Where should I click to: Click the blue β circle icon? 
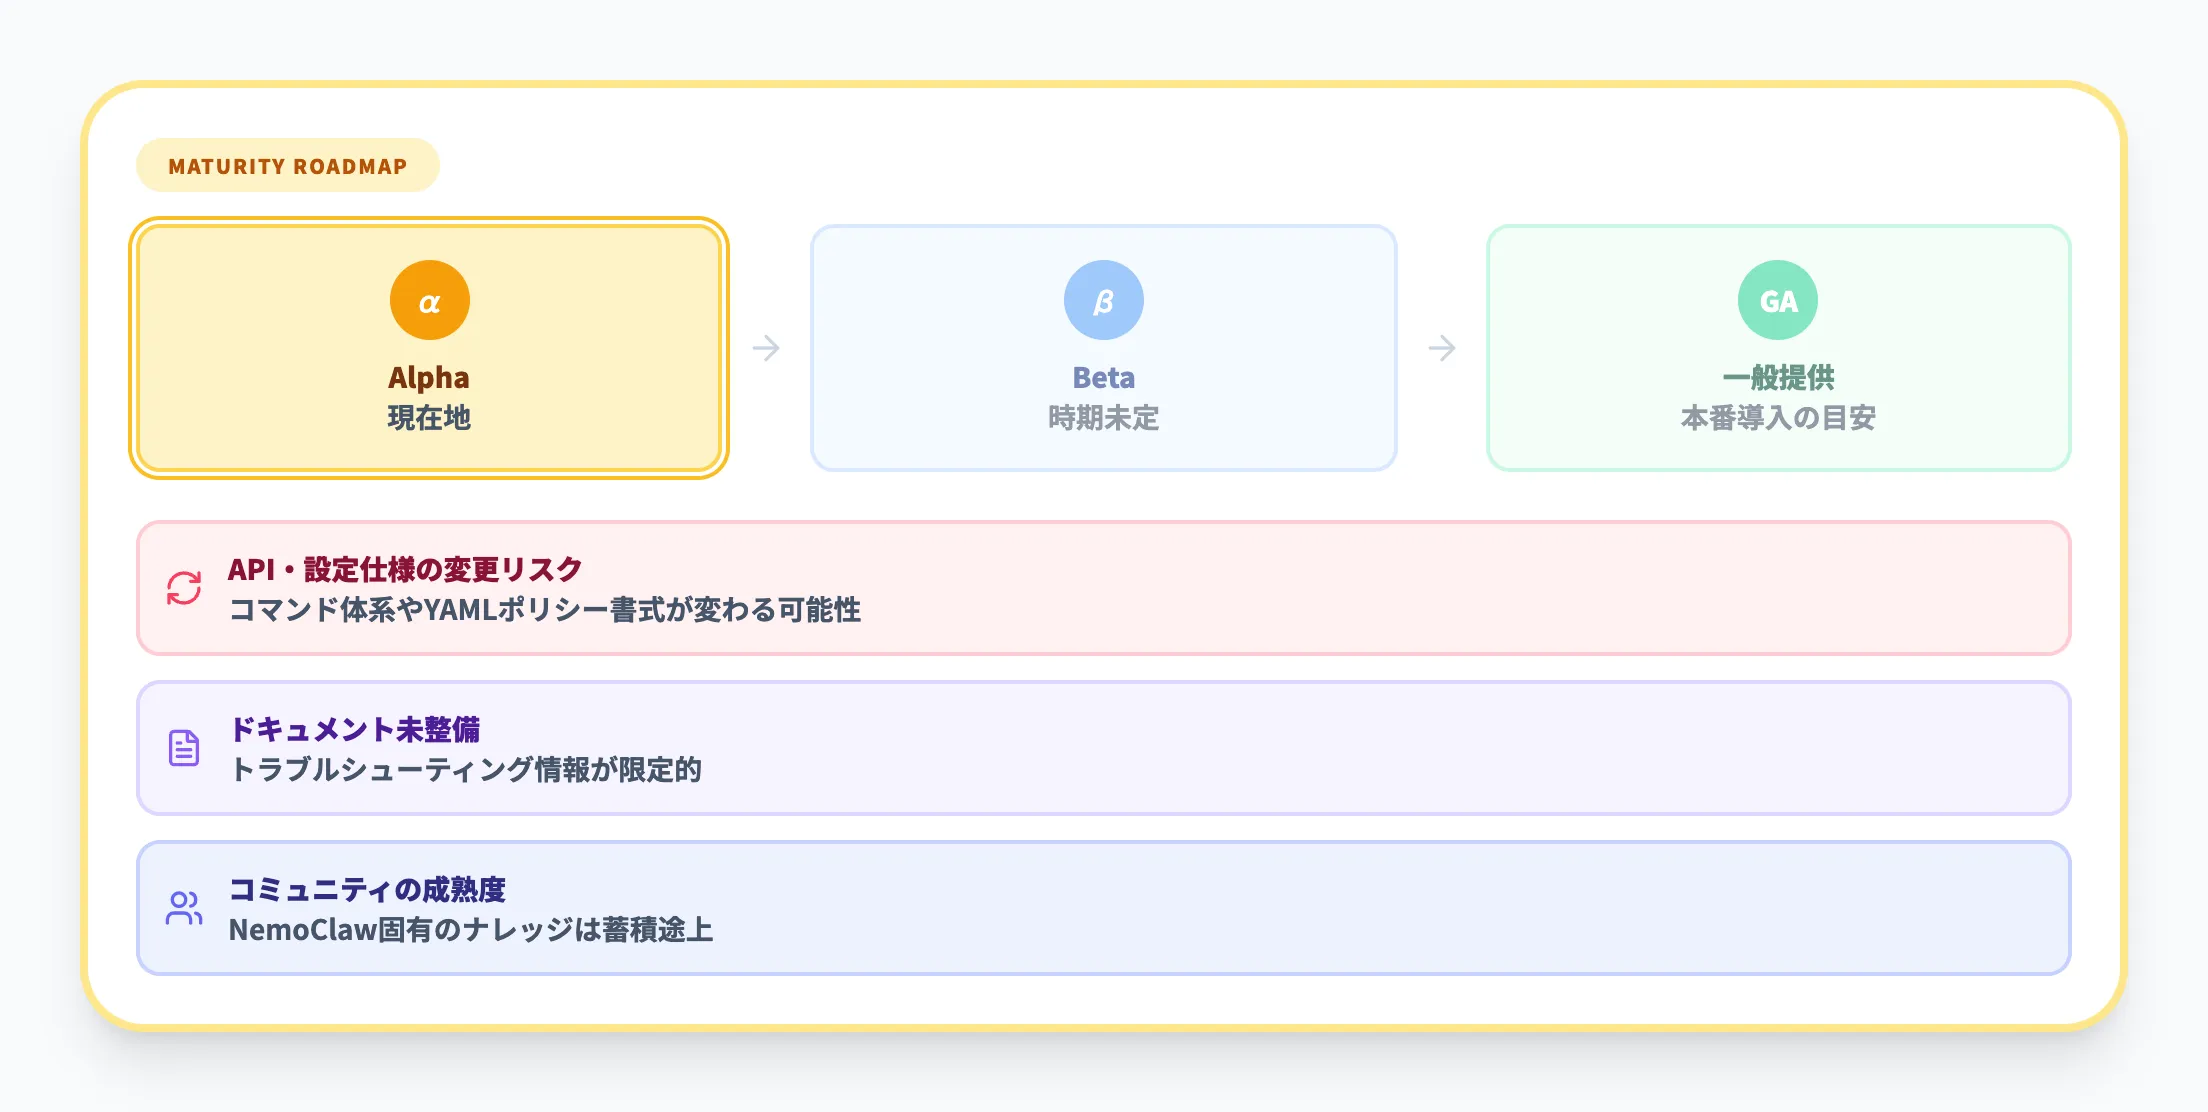1103,298
